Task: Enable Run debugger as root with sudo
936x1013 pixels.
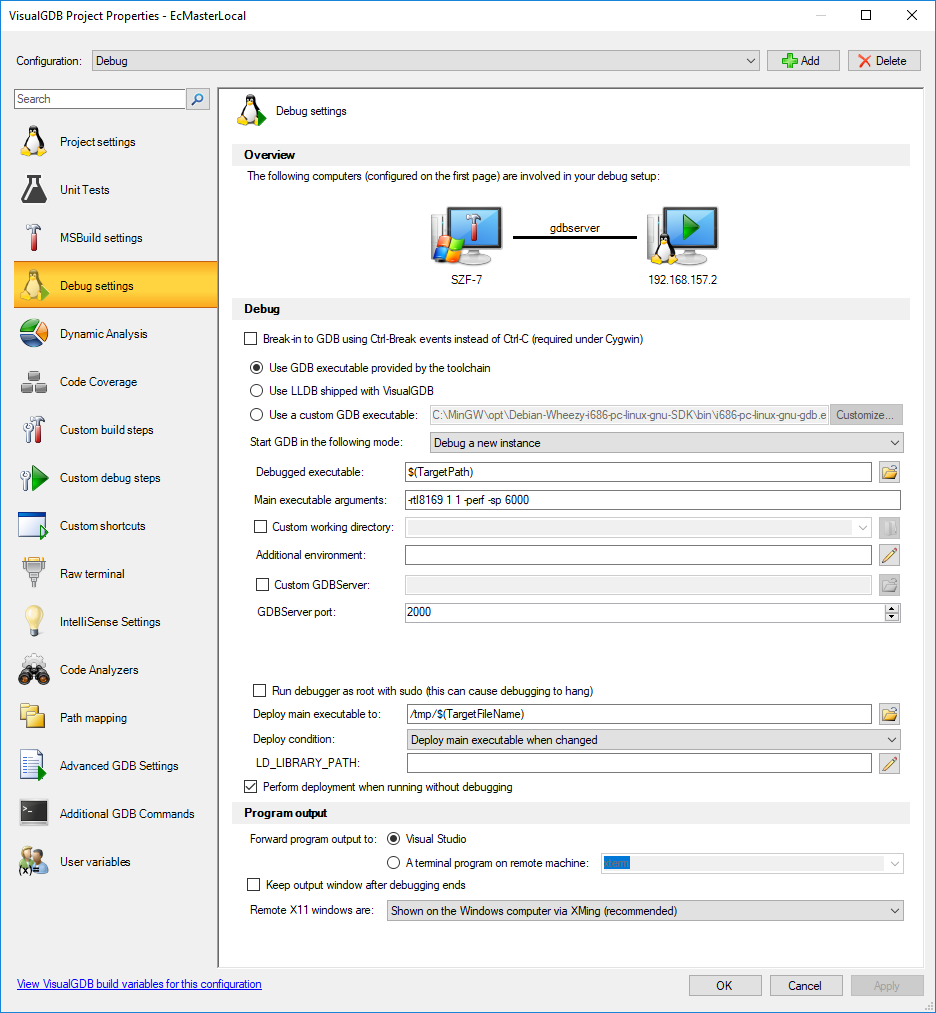Action: (x=259, y=691)
